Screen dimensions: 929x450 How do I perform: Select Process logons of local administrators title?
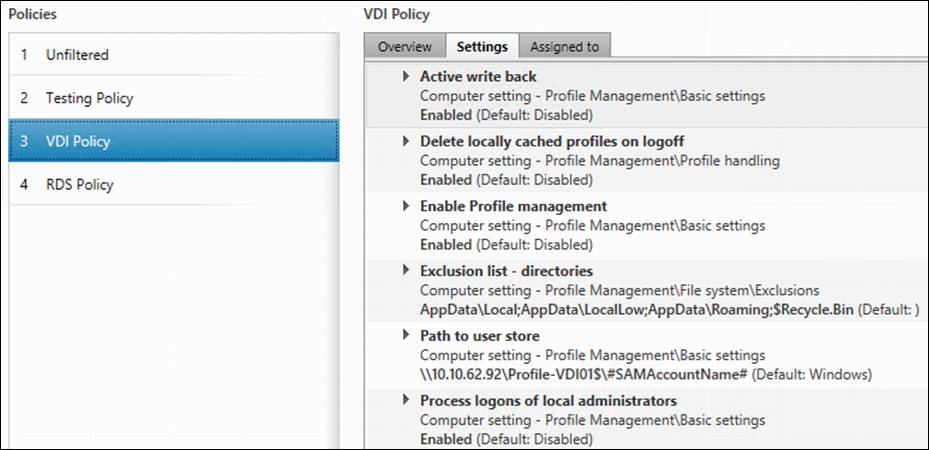click(x=548, y=401)
